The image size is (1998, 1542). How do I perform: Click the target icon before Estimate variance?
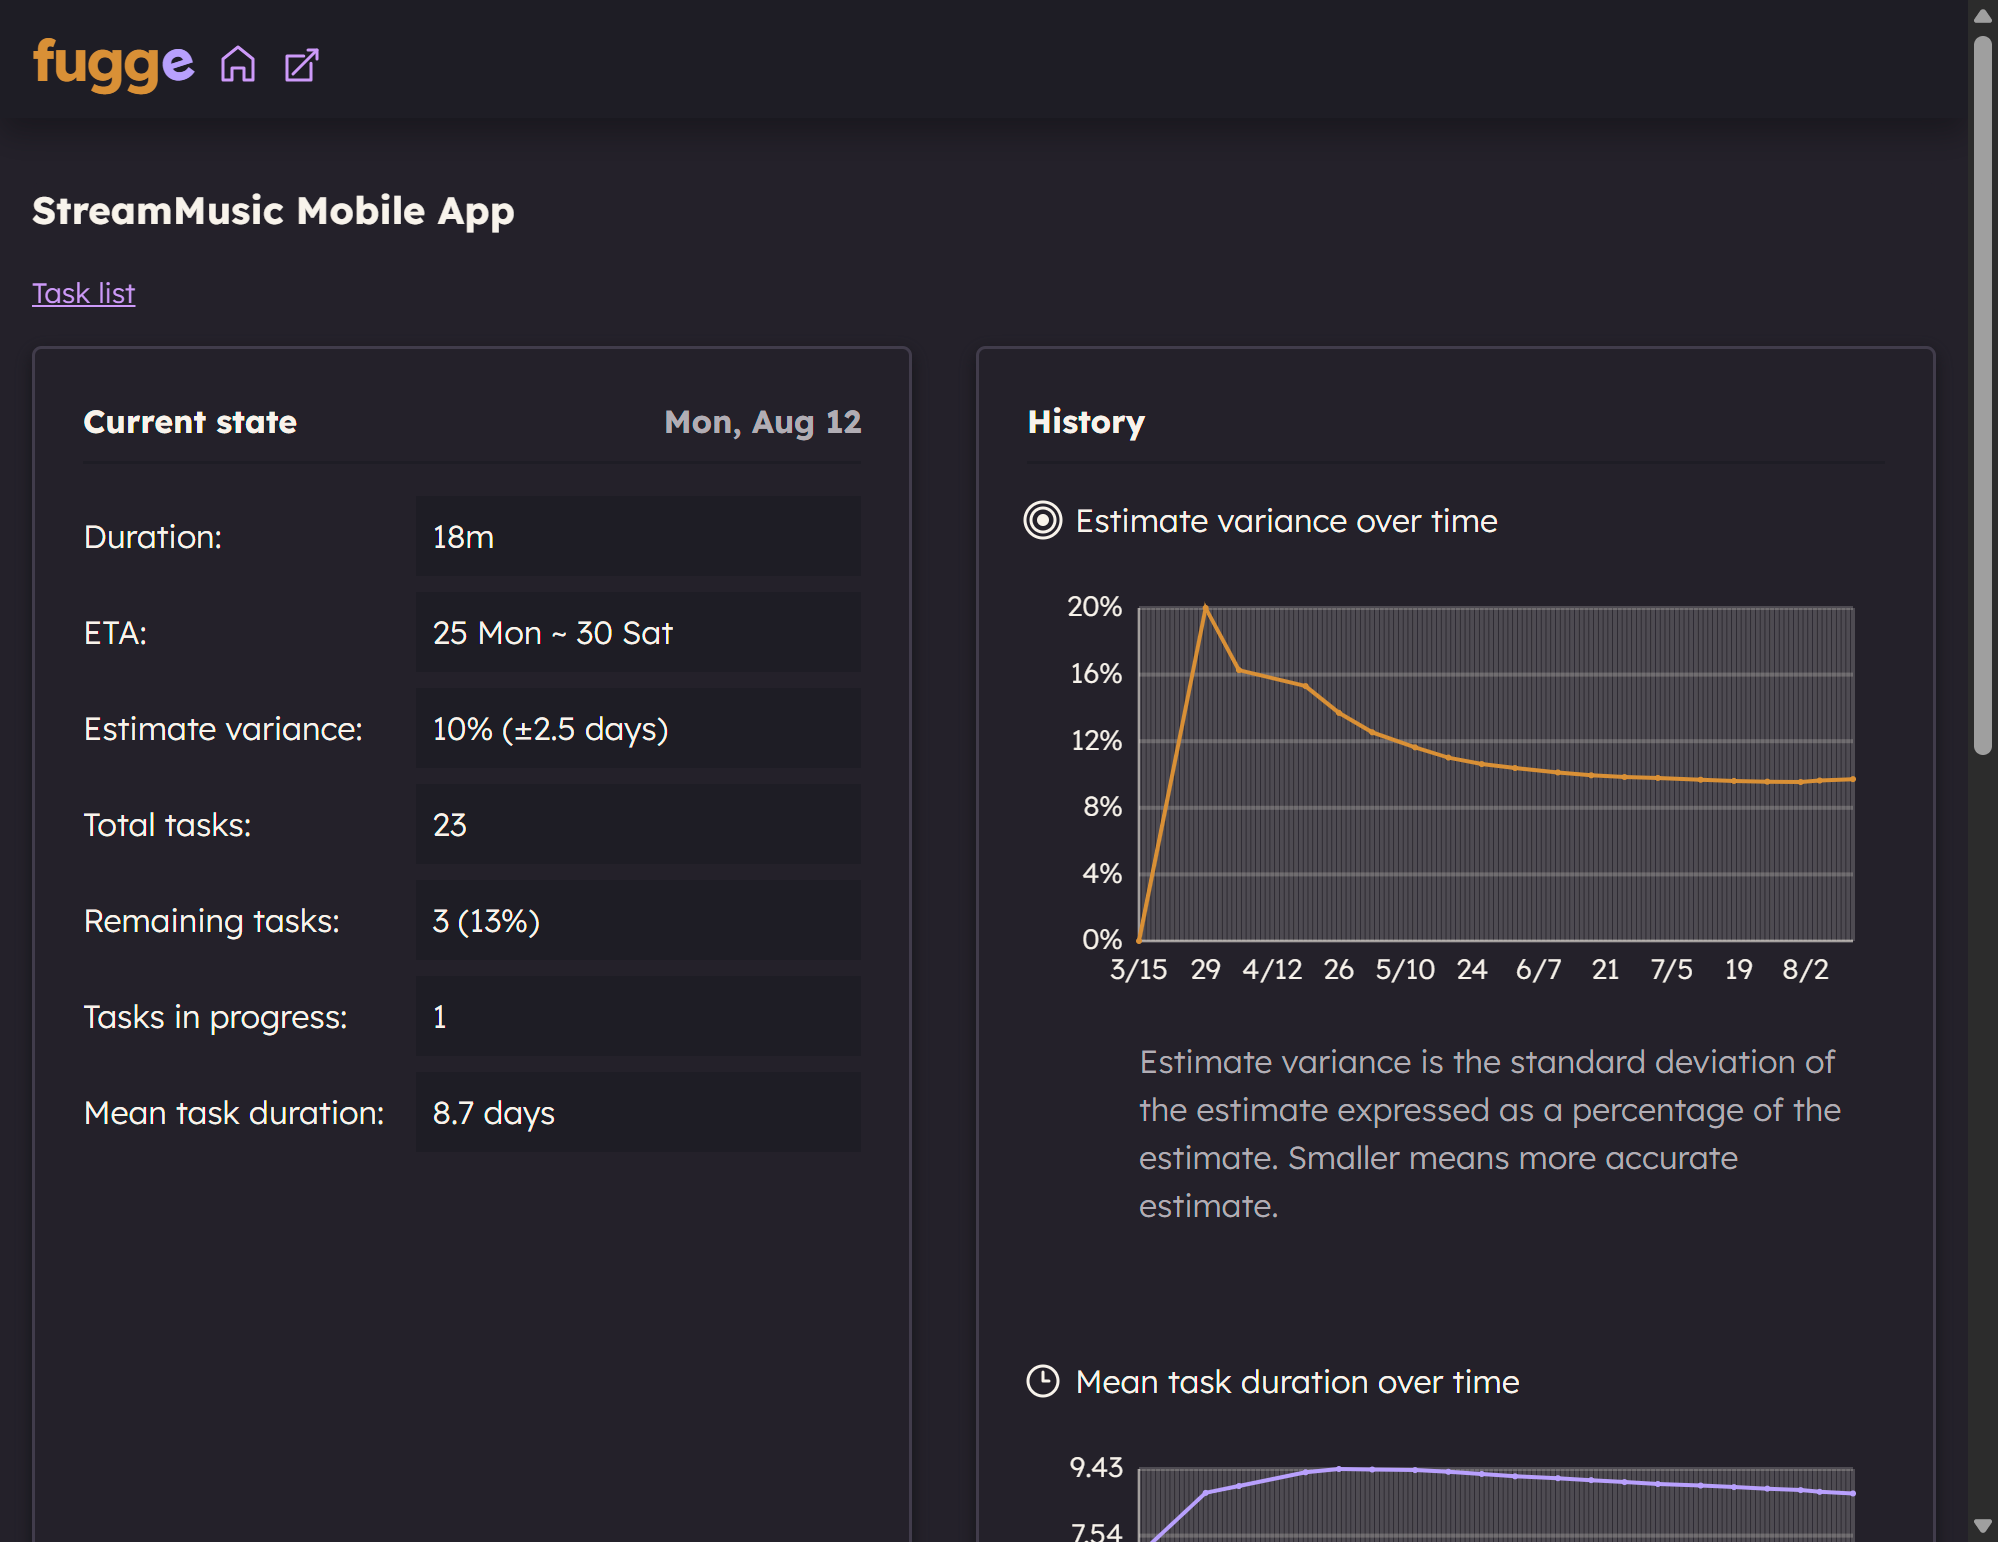coord(1041,521)
